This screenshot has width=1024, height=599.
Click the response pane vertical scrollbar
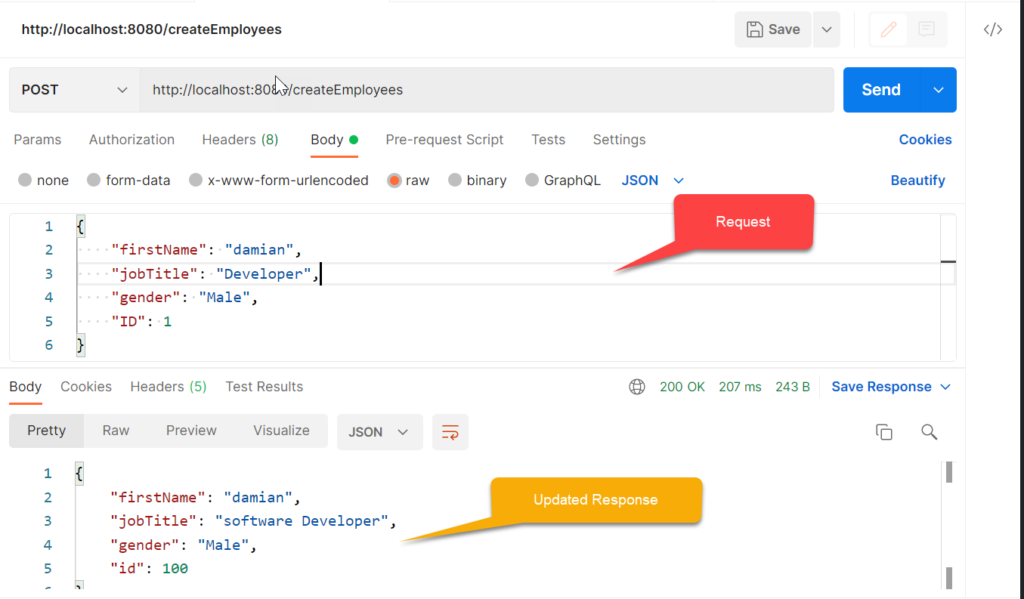pyautogui.click(x=949, y=525)
